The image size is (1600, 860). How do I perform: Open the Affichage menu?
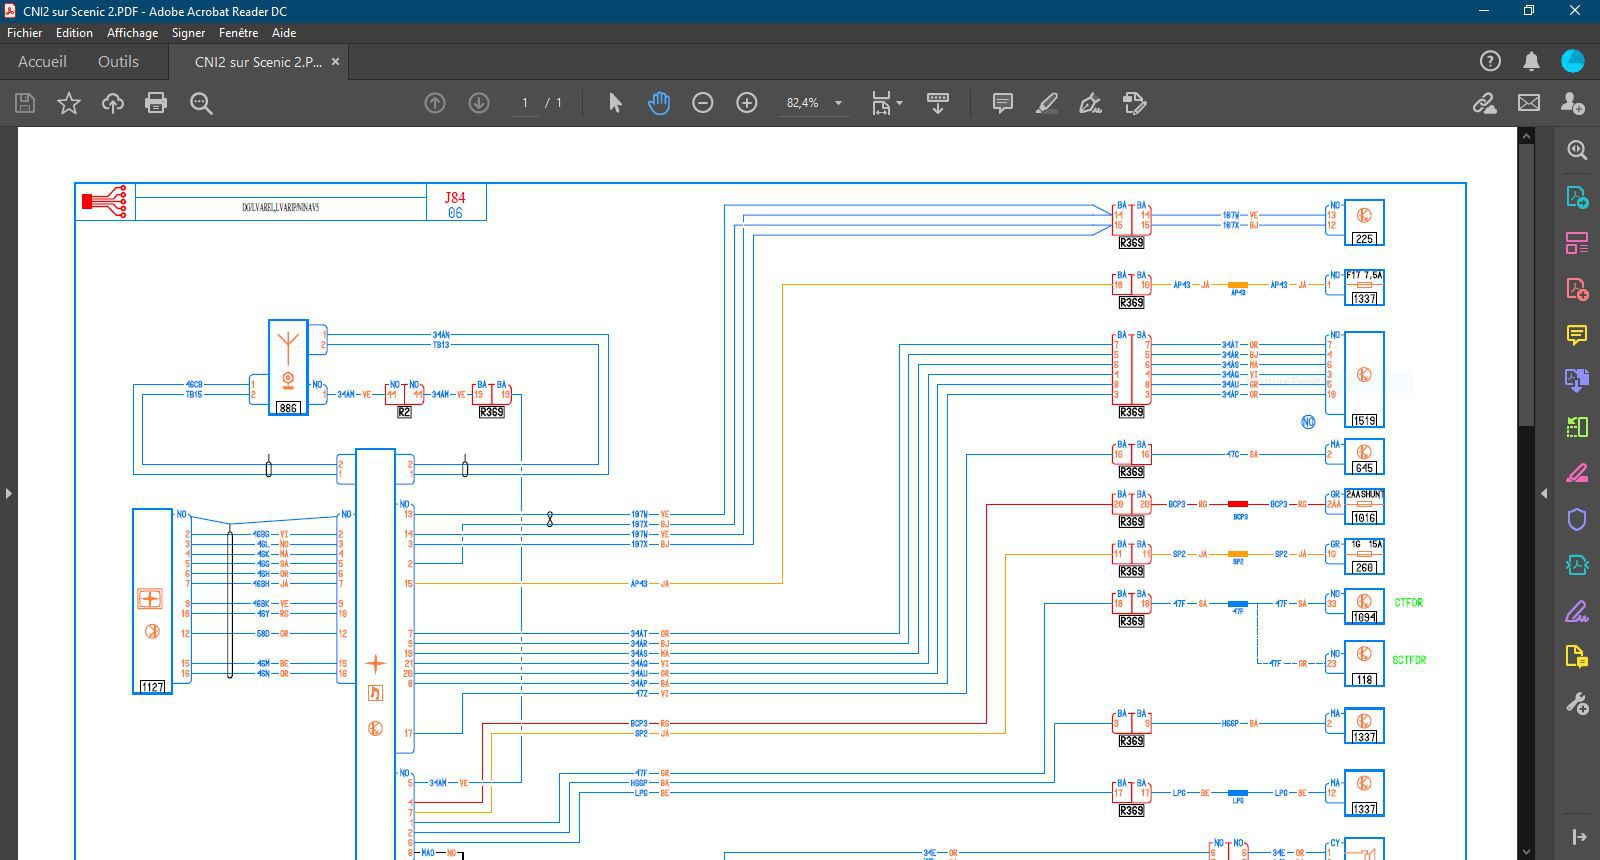(x=132, y=33)
